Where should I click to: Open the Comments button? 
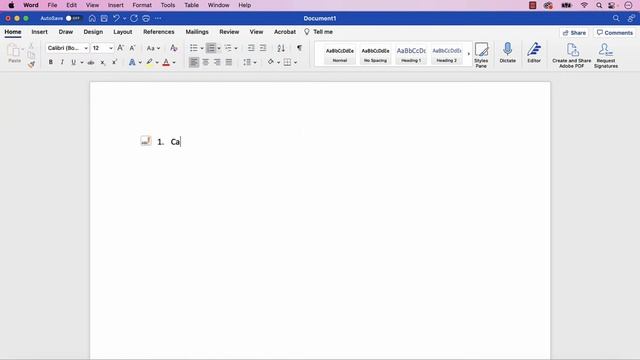[x=615, y=33]
